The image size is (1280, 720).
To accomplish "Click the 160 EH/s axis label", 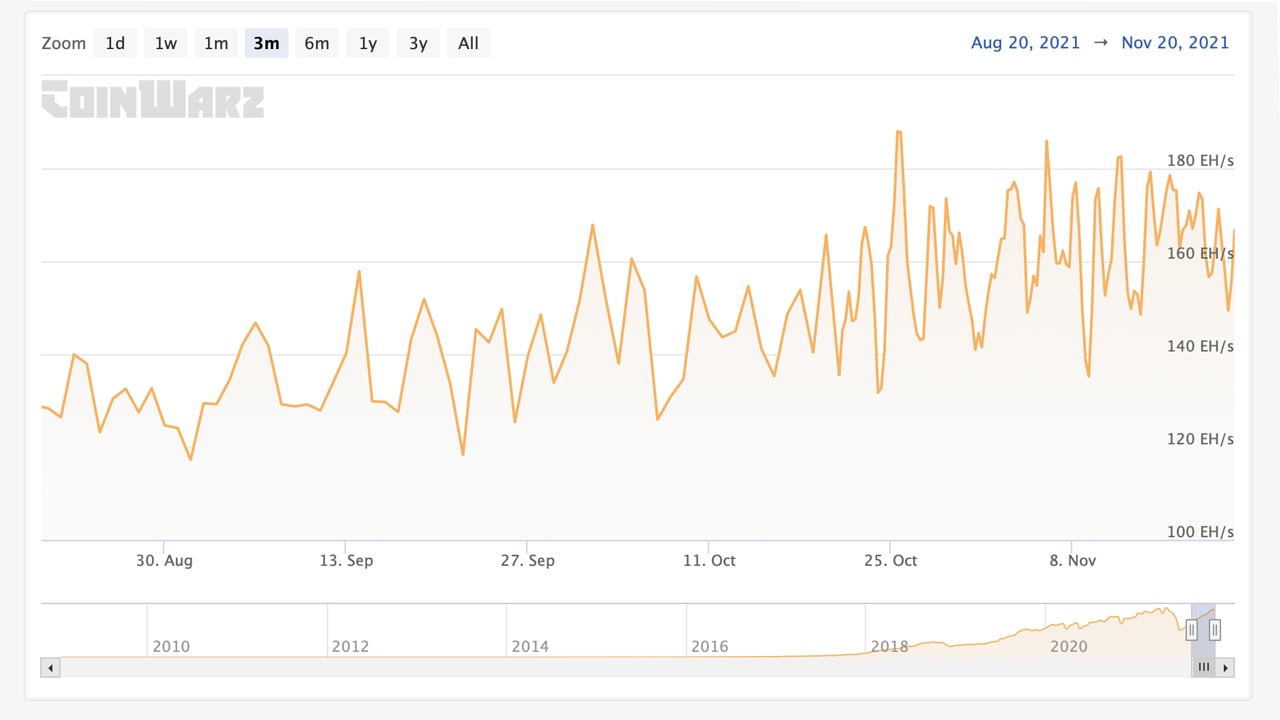I will (1200, 254).
